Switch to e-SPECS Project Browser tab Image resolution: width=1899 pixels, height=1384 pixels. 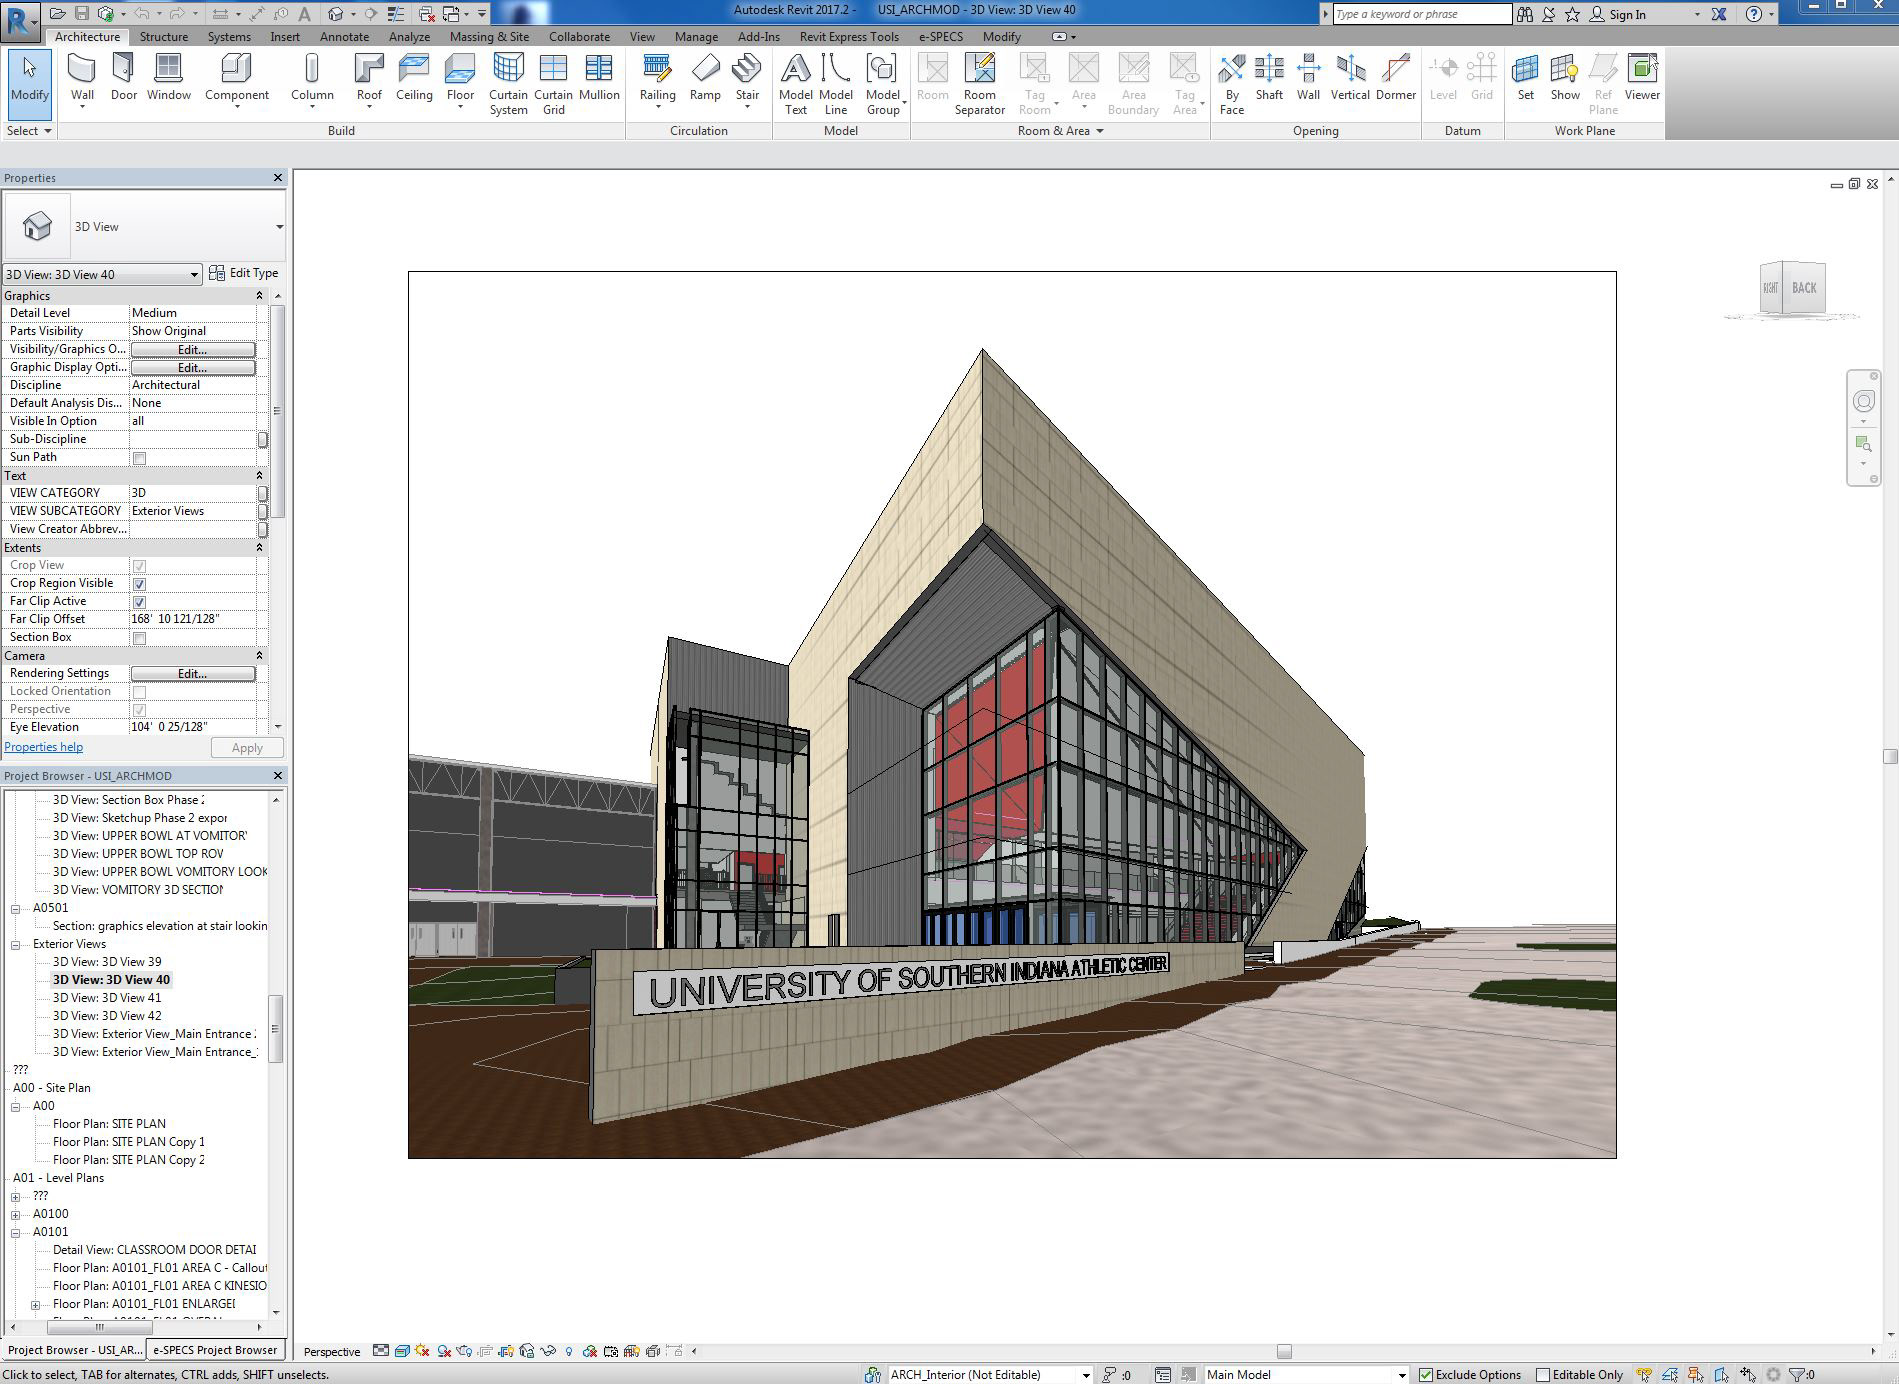215,1350
